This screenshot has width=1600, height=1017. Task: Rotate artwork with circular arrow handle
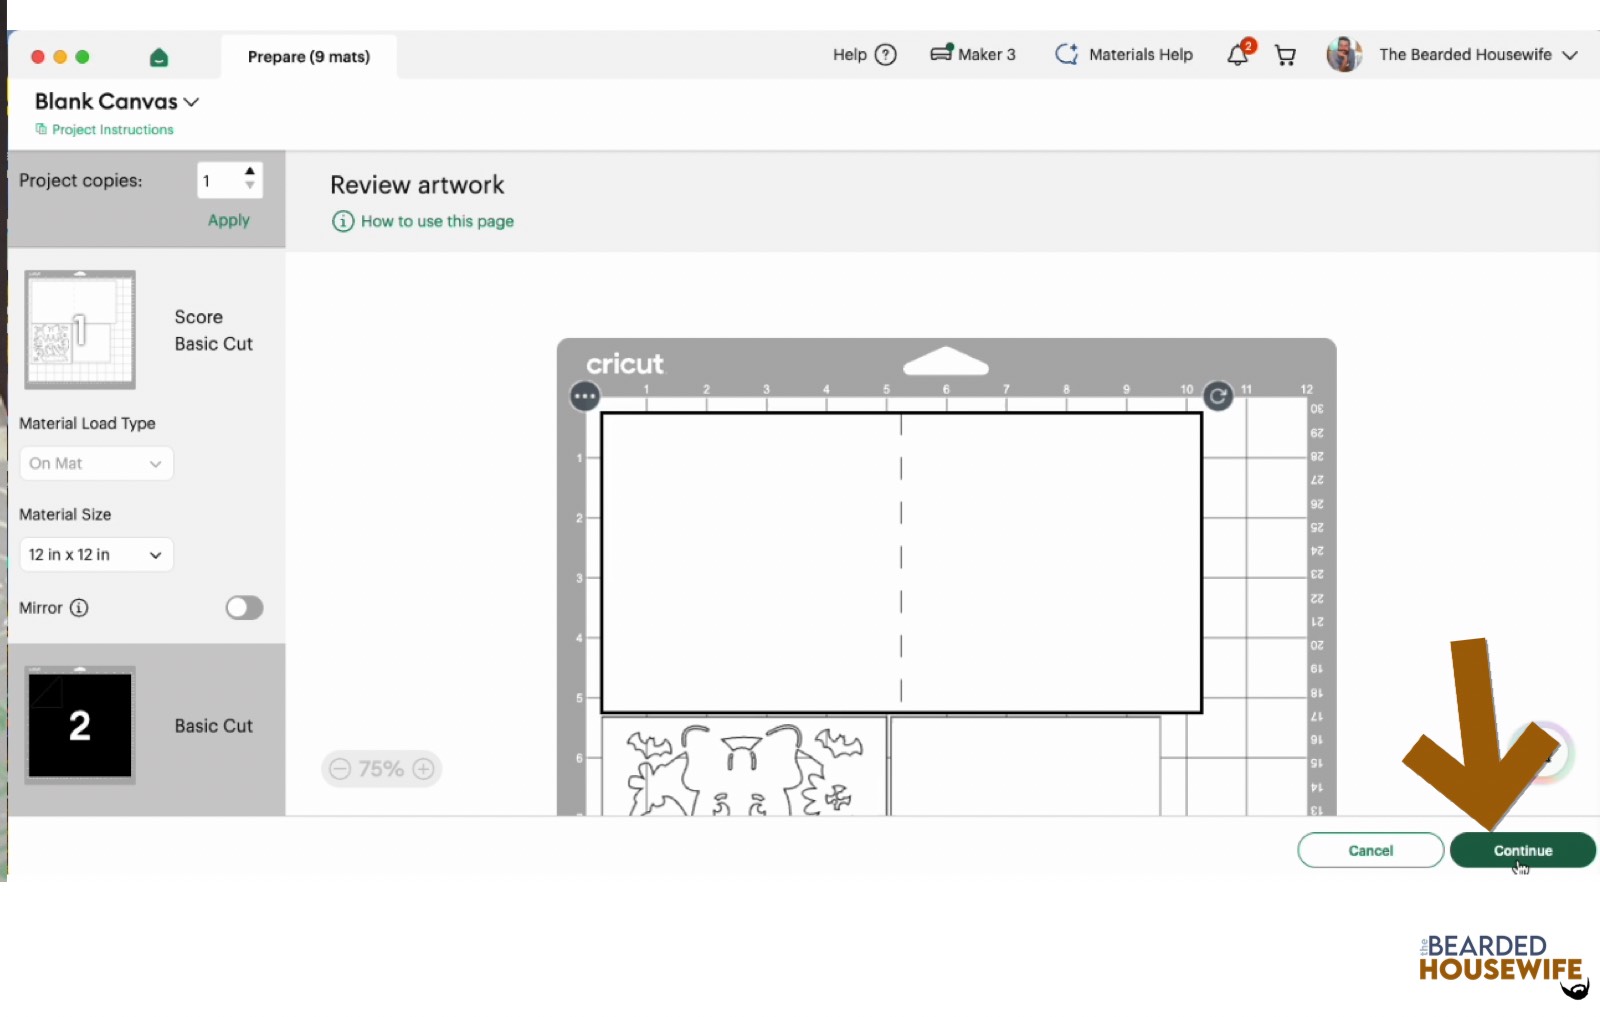point(1218,396)
